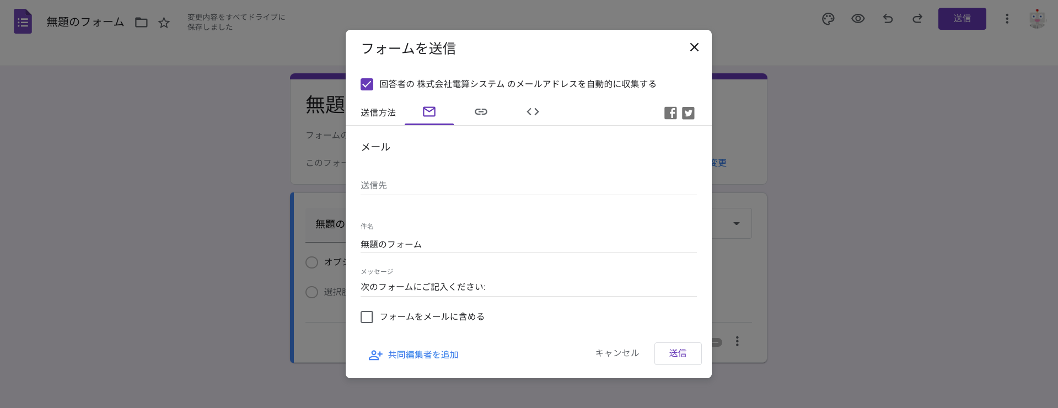Click the 送信先 recipient field
The height and width of the screenshot is (408, 1058).
coord(528,185)
